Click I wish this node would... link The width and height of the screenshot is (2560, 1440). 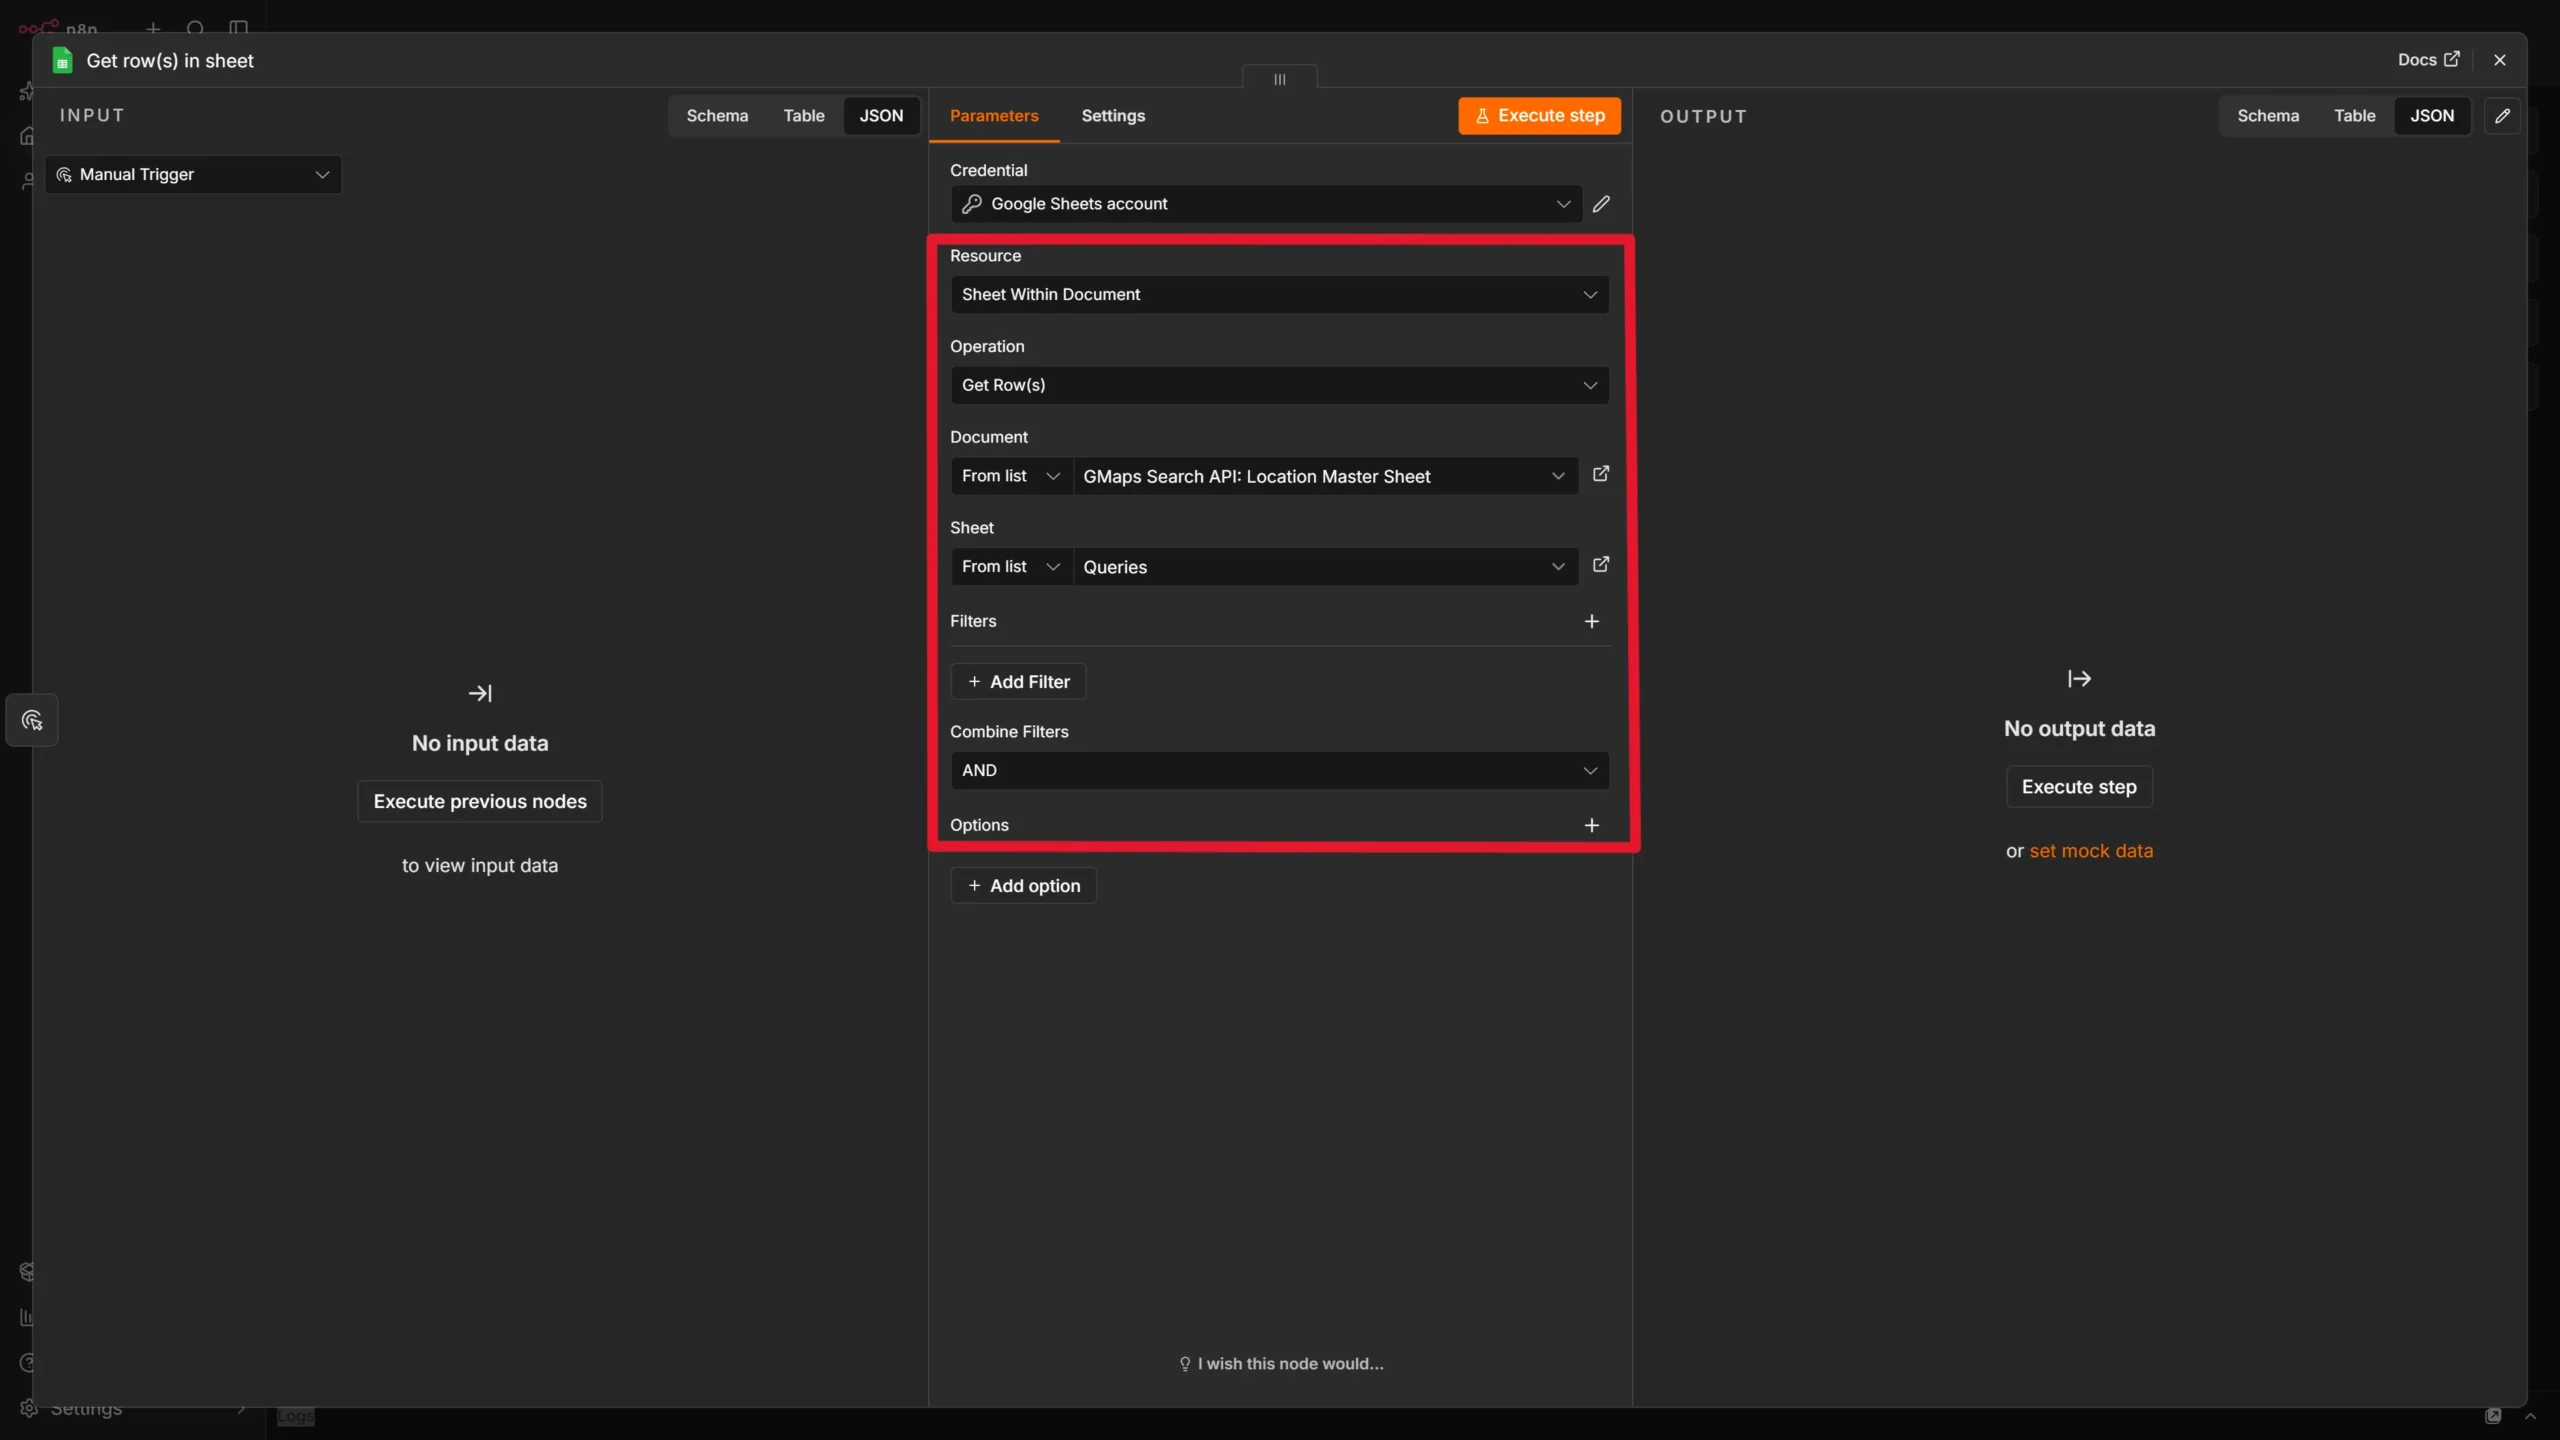click(1281, 1364)
